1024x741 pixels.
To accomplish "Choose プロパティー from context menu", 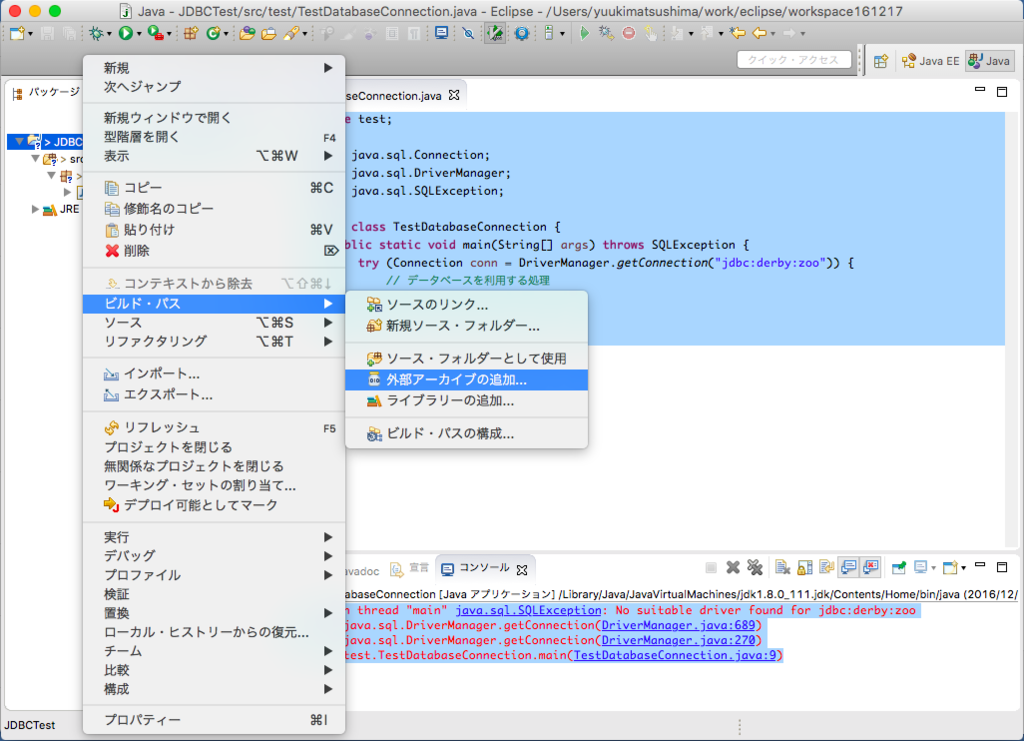I will coord(214,720).
